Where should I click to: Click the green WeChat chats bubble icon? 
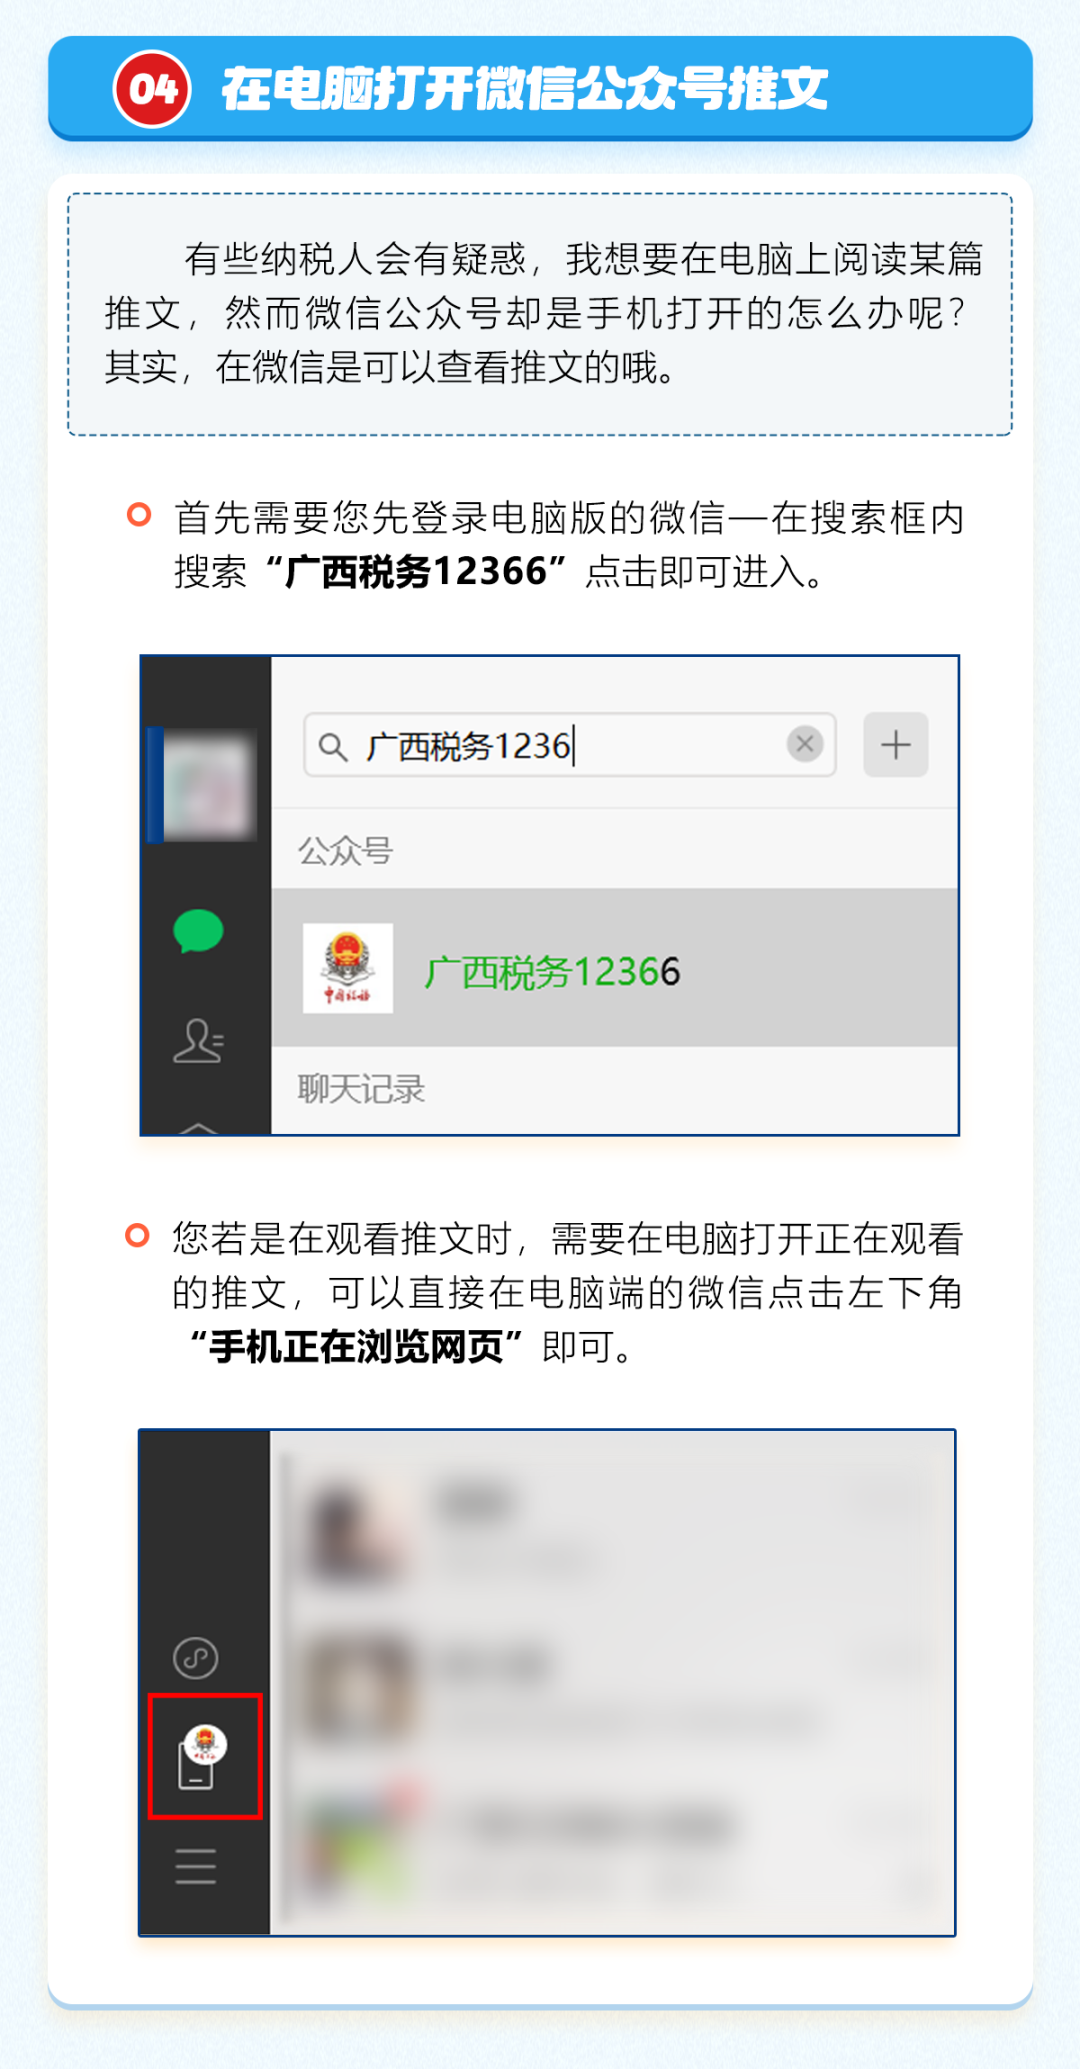(198, 931)
